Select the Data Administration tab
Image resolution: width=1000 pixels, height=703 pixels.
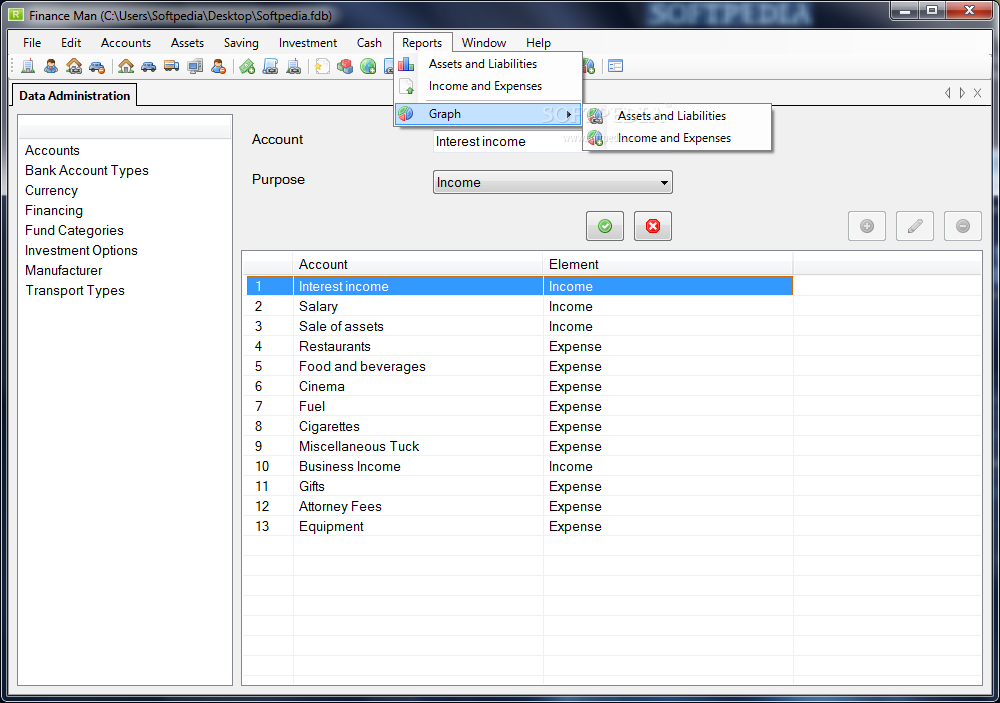click(x=75, y=96)
